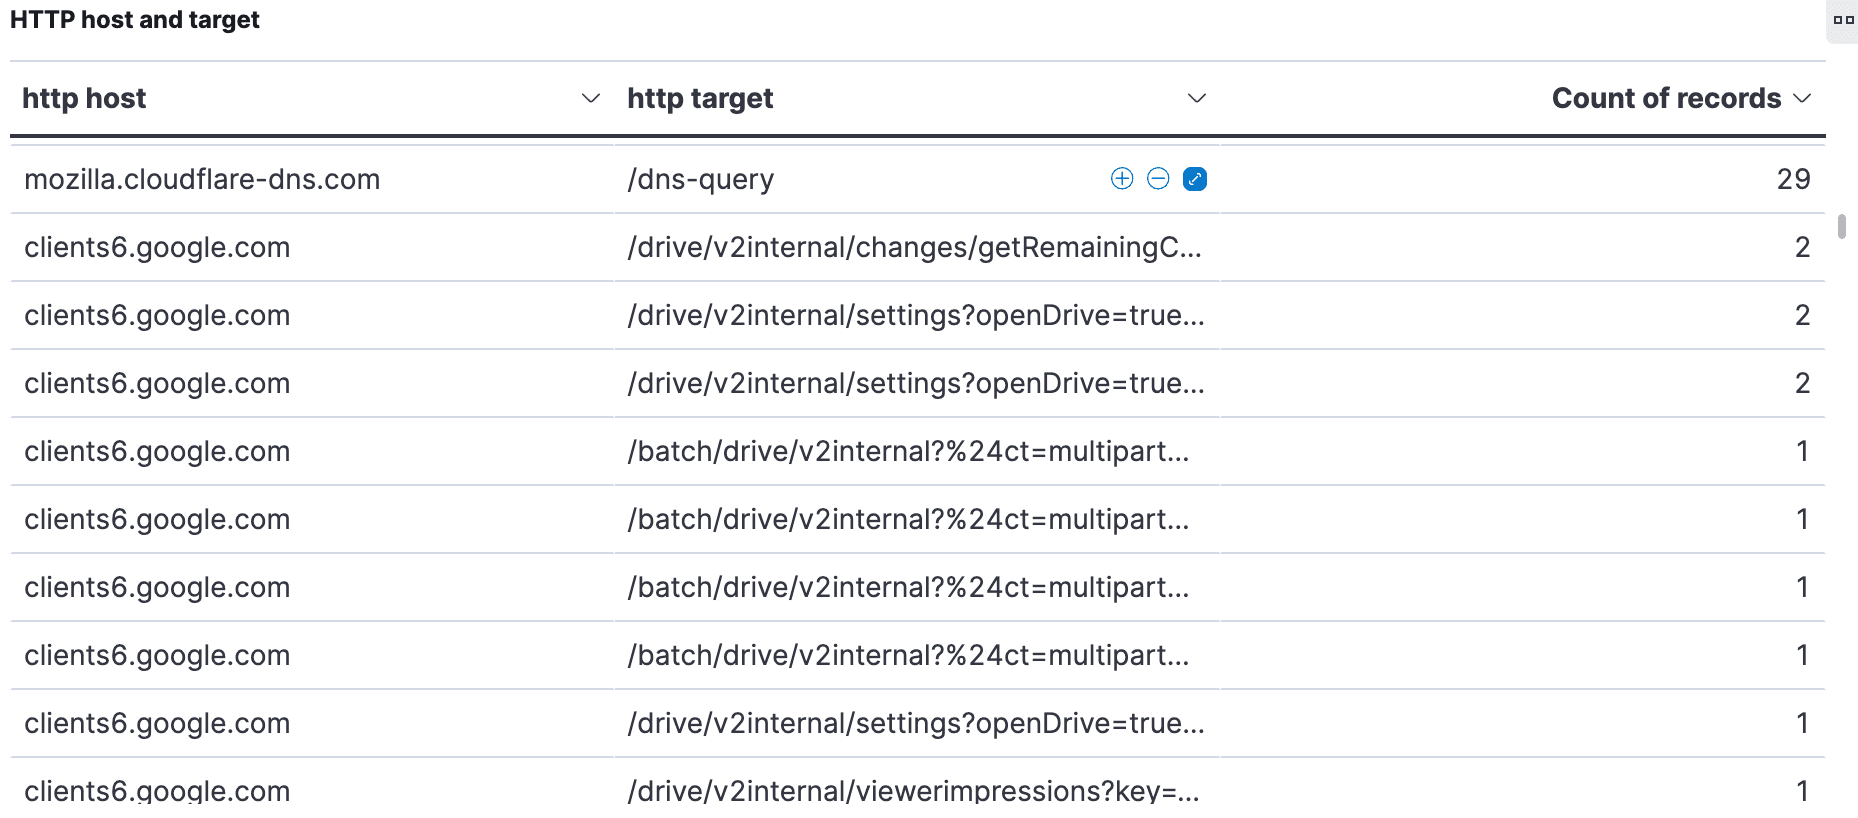Click the 'Count of records' header label
The width and height of the screenshot is (1858, 818).
1666,98
